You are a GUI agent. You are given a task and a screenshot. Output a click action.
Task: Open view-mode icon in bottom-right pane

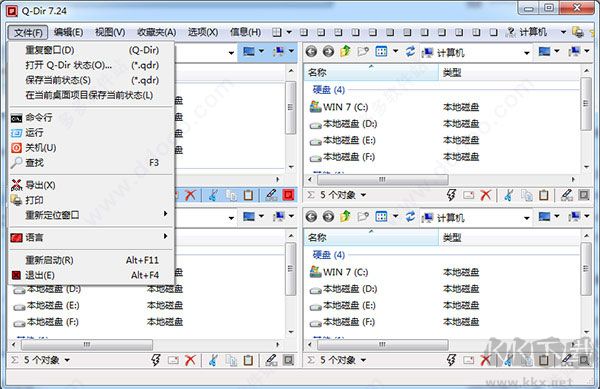(x=381, y=216)
